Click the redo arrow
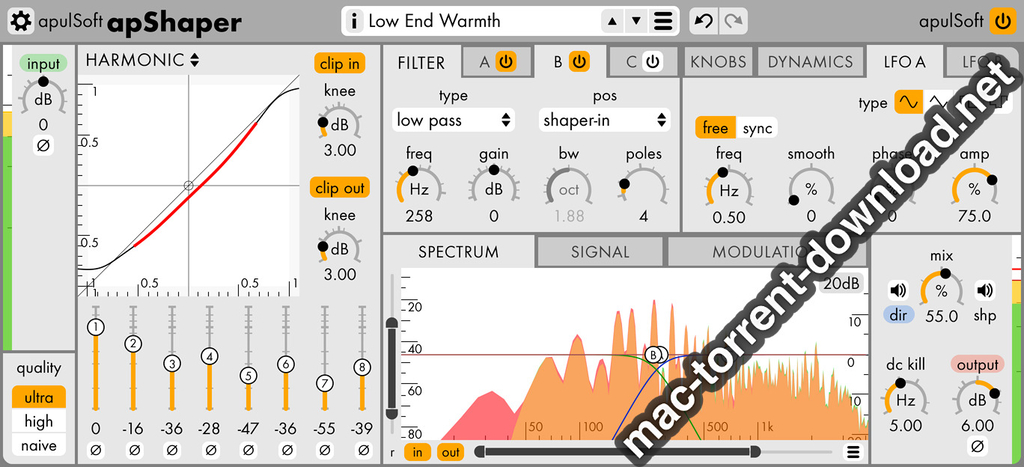 733,21
